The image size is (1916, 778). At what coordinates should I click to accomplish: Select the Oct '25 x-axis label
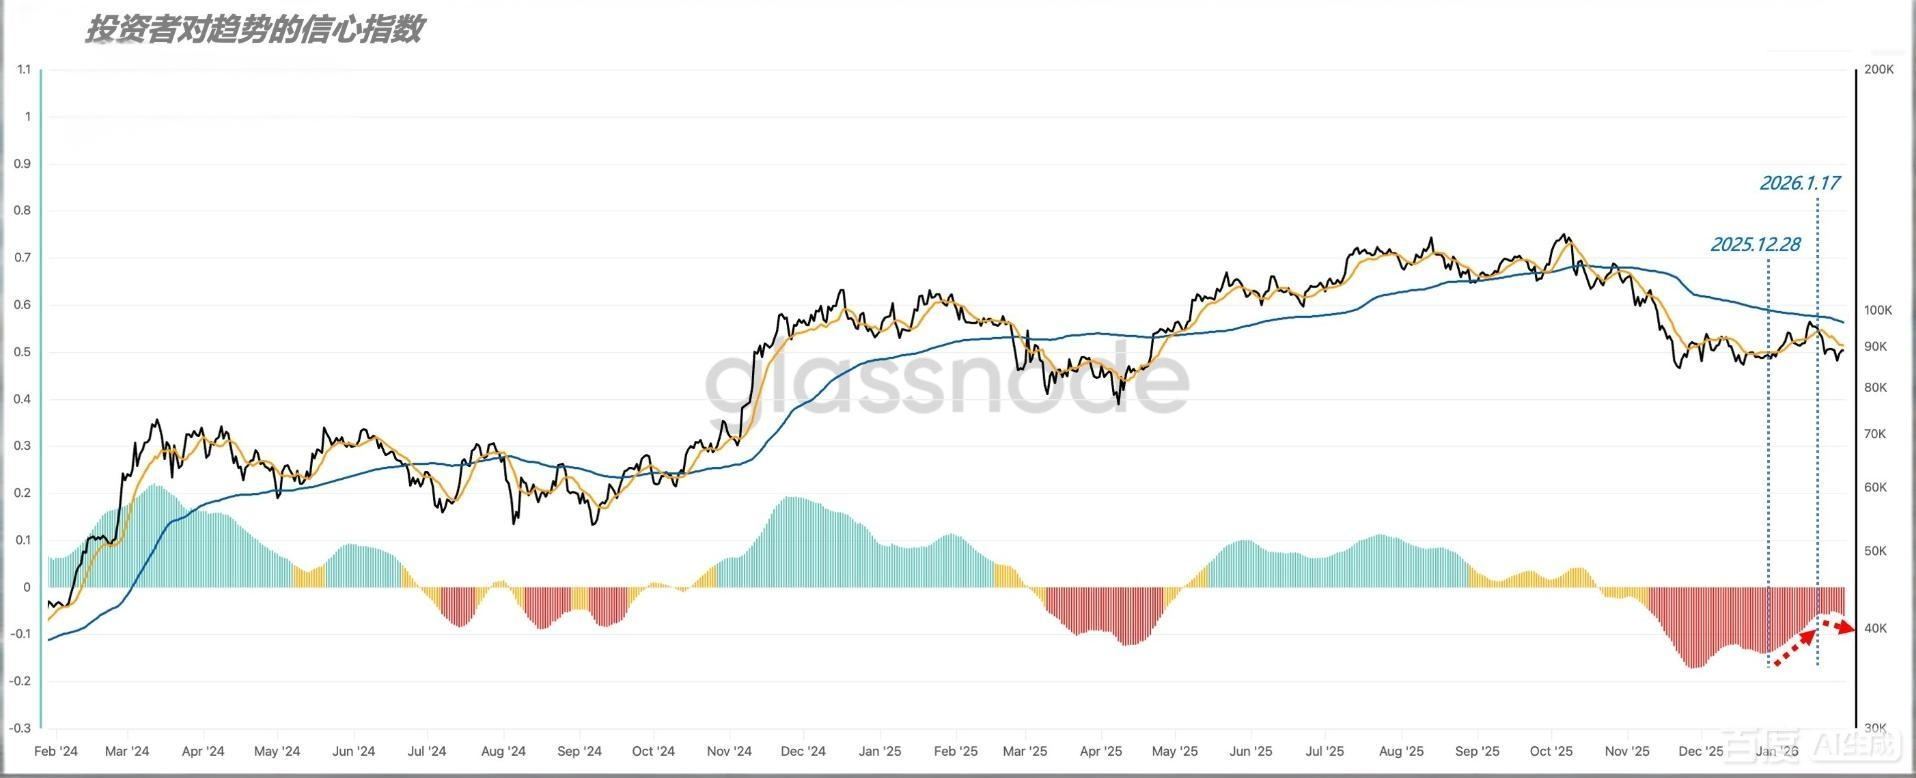pyautogui.click(x=1551, y=751)
